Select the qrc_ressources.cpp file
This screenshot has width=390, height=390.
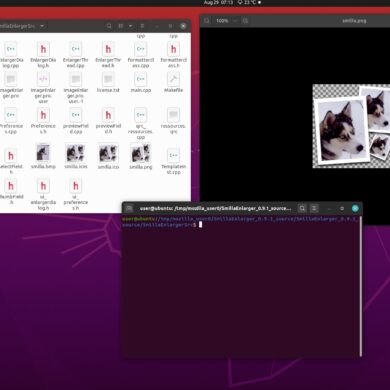coord(141,123)
